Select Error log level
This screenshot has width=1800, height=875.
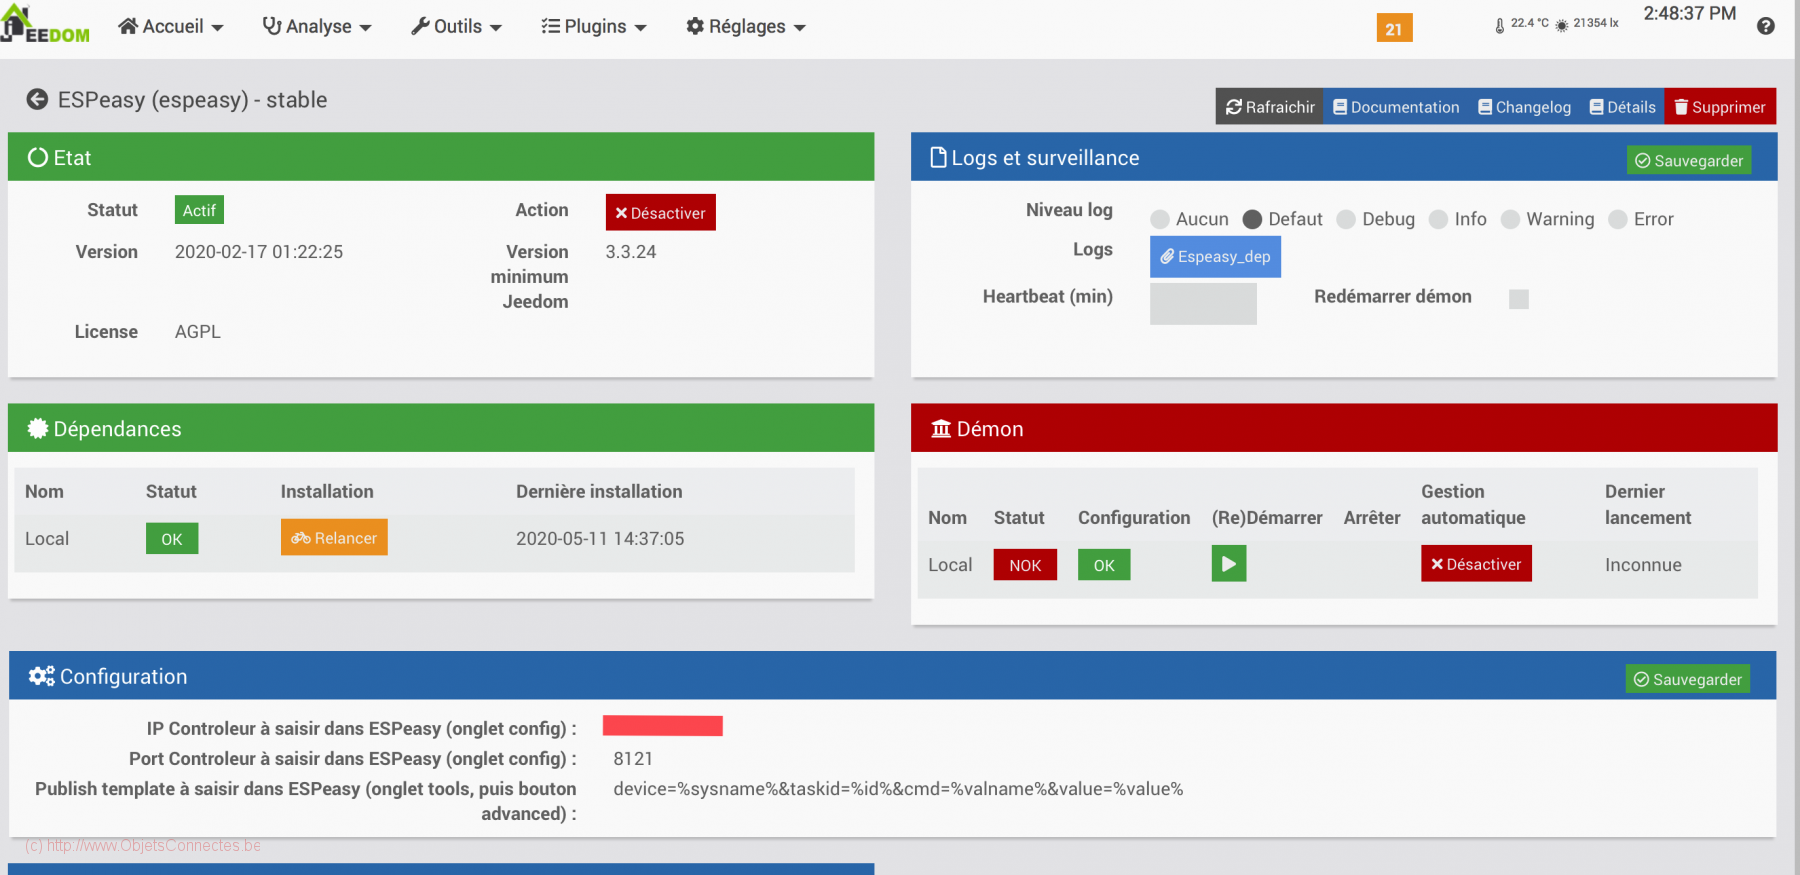[1618, 219]
